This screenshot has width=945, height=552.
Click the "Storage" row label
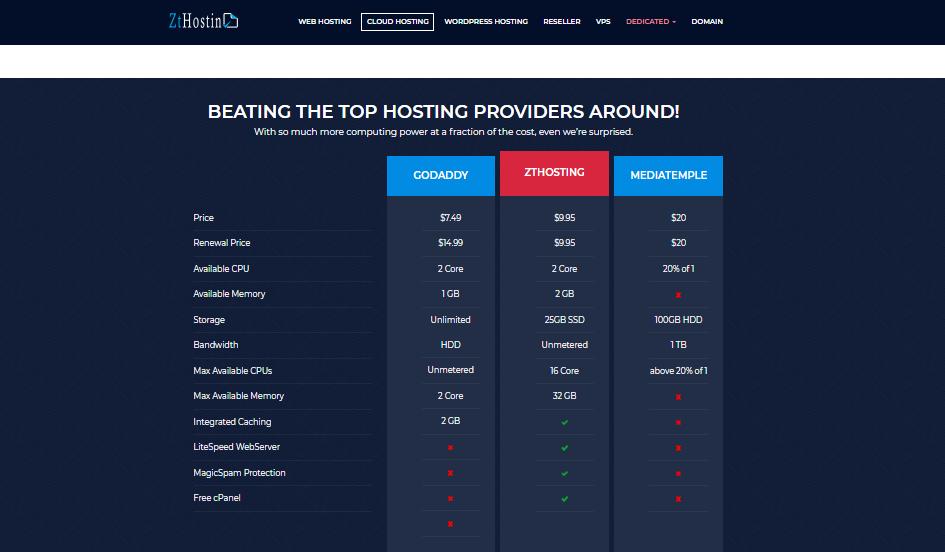coord(209,320)
